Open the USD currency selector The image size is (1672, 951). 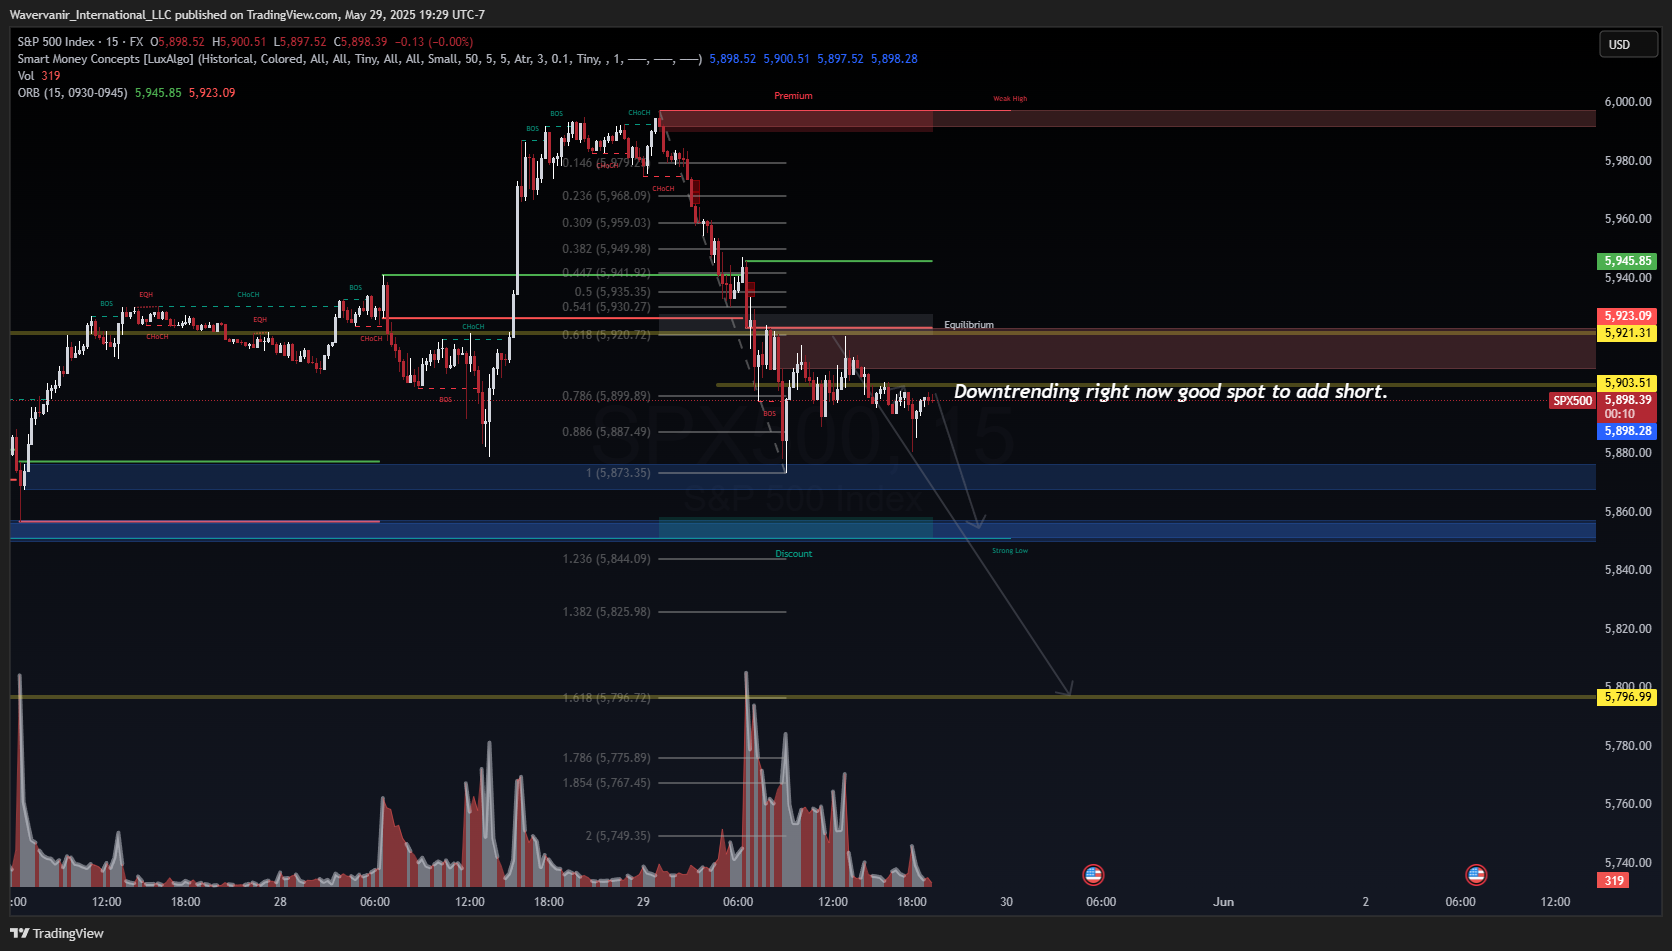pyautogui.click(x=1628, y=44)
